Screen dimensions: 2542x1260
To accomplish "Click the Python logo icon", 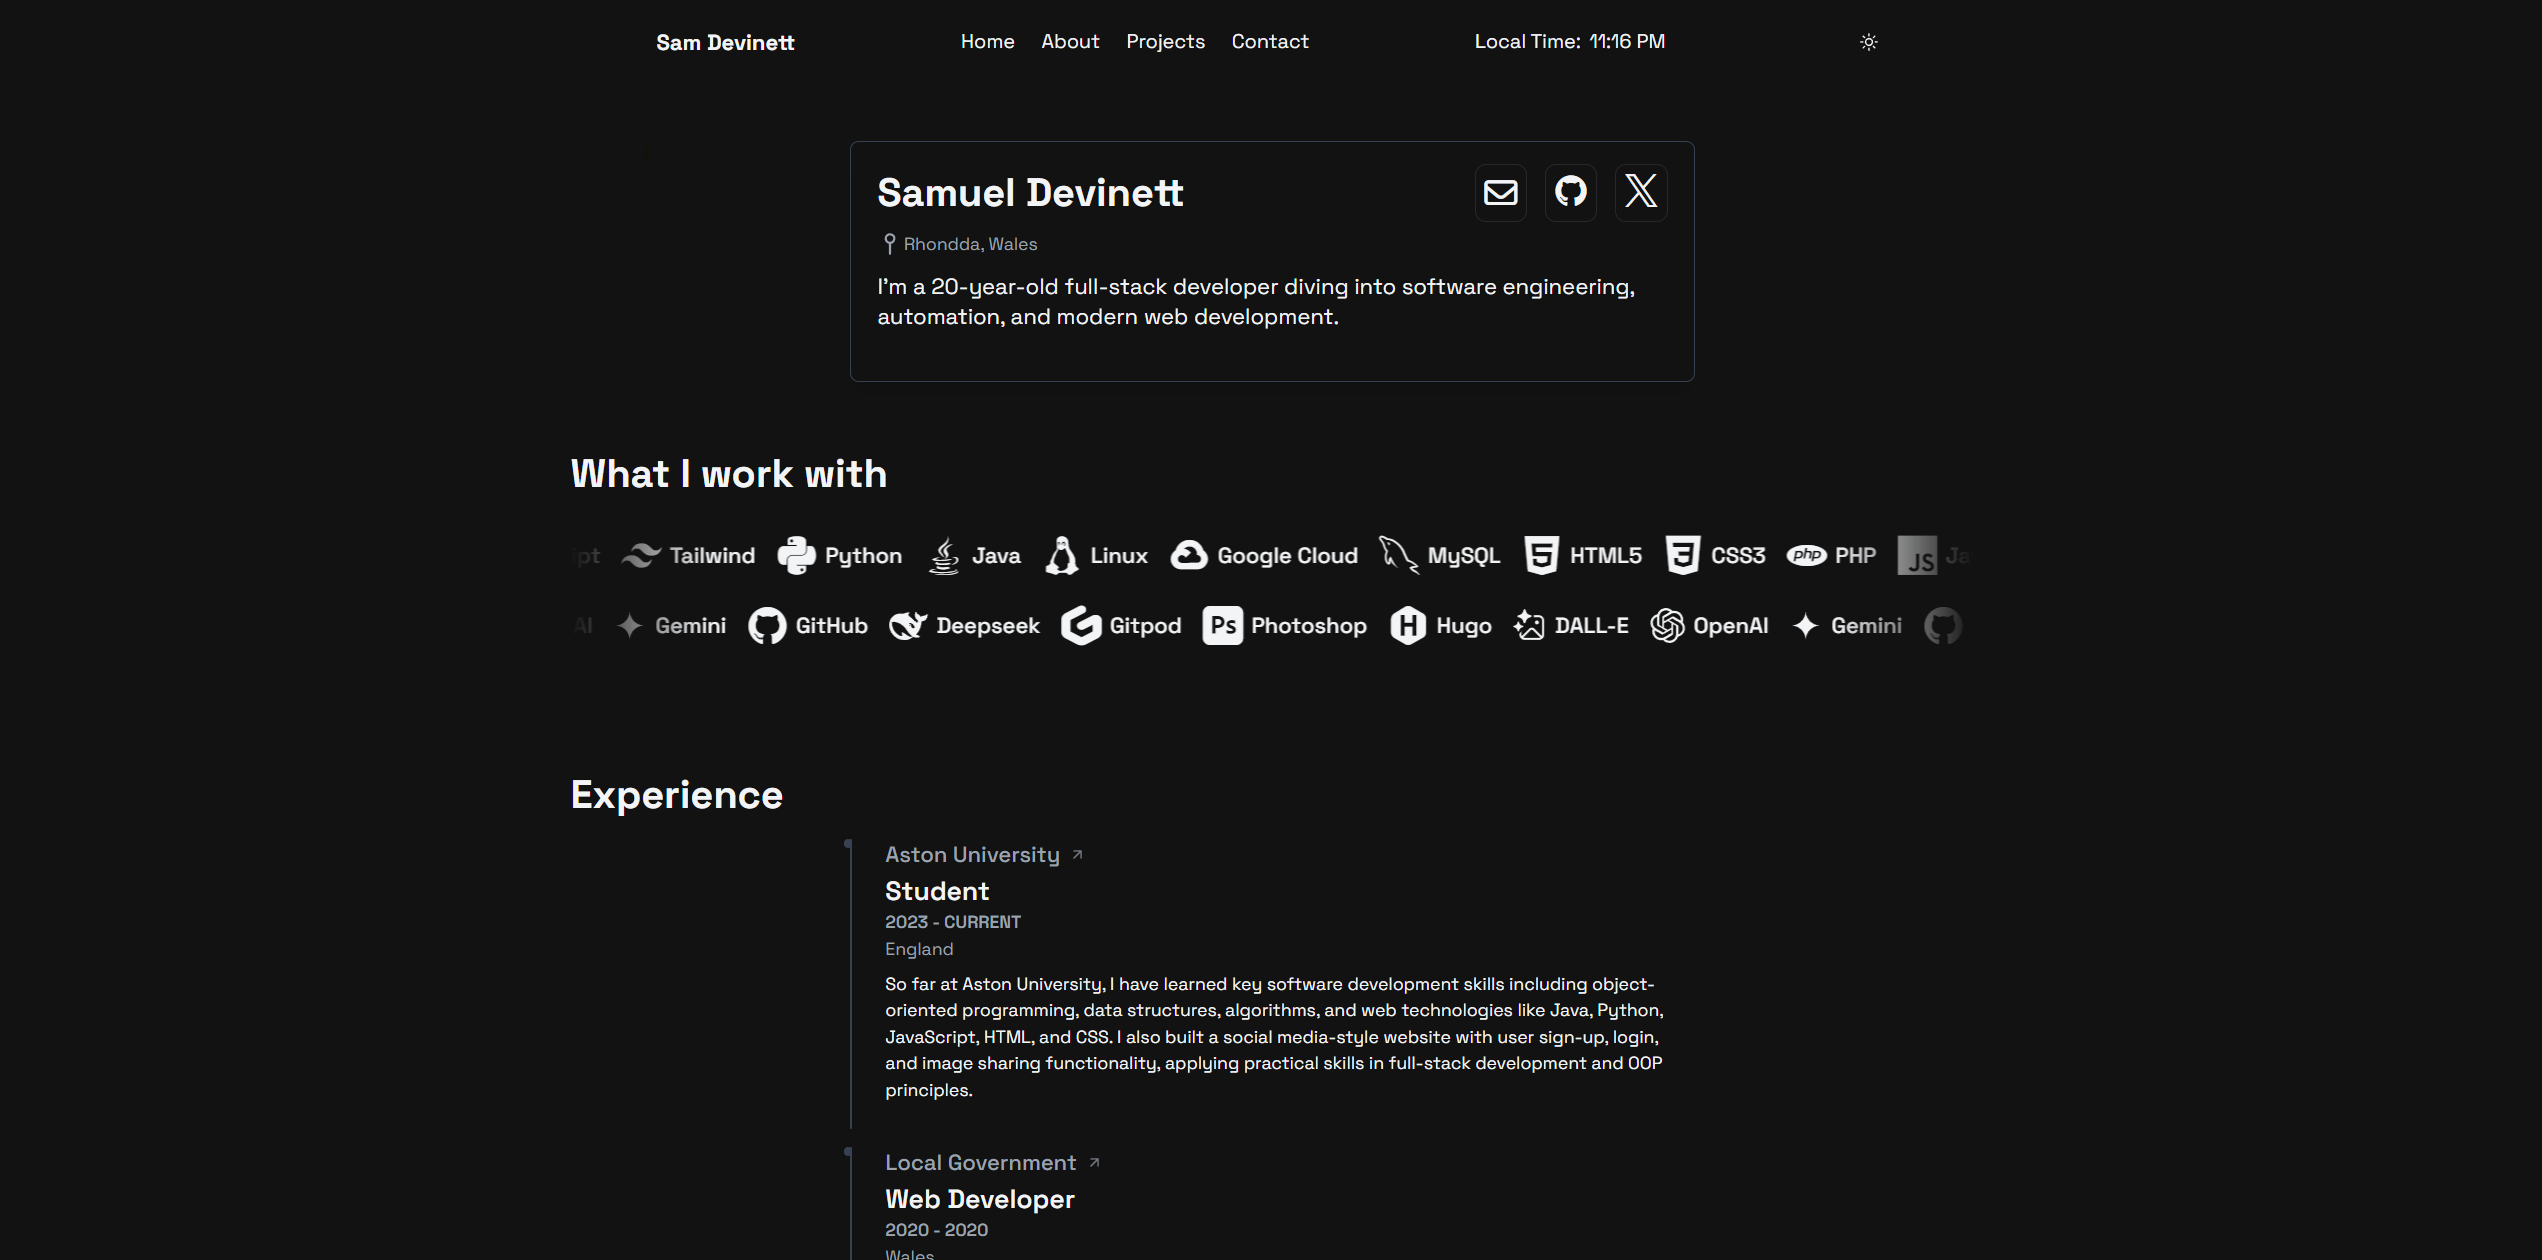I will coord(796,556).
